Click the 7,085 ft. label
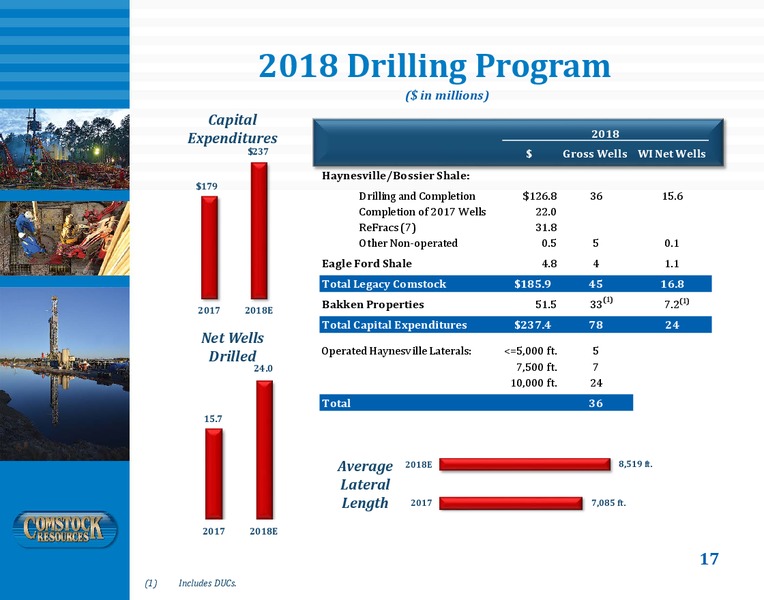764x600 pixels. click(609, 503)
